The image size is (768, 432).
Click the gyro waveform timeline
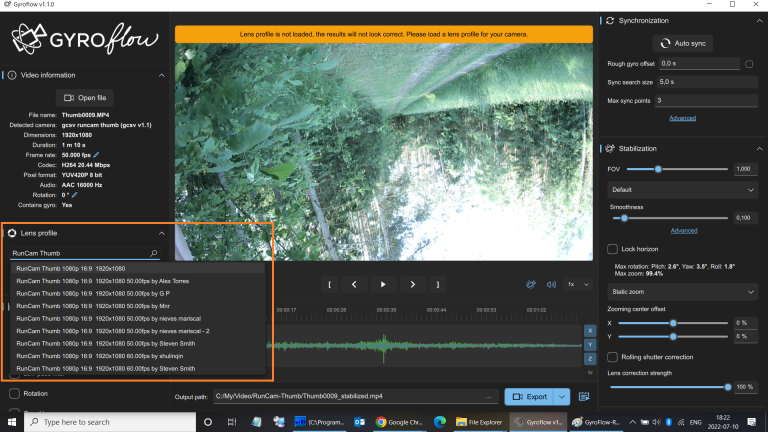[424, 346]
